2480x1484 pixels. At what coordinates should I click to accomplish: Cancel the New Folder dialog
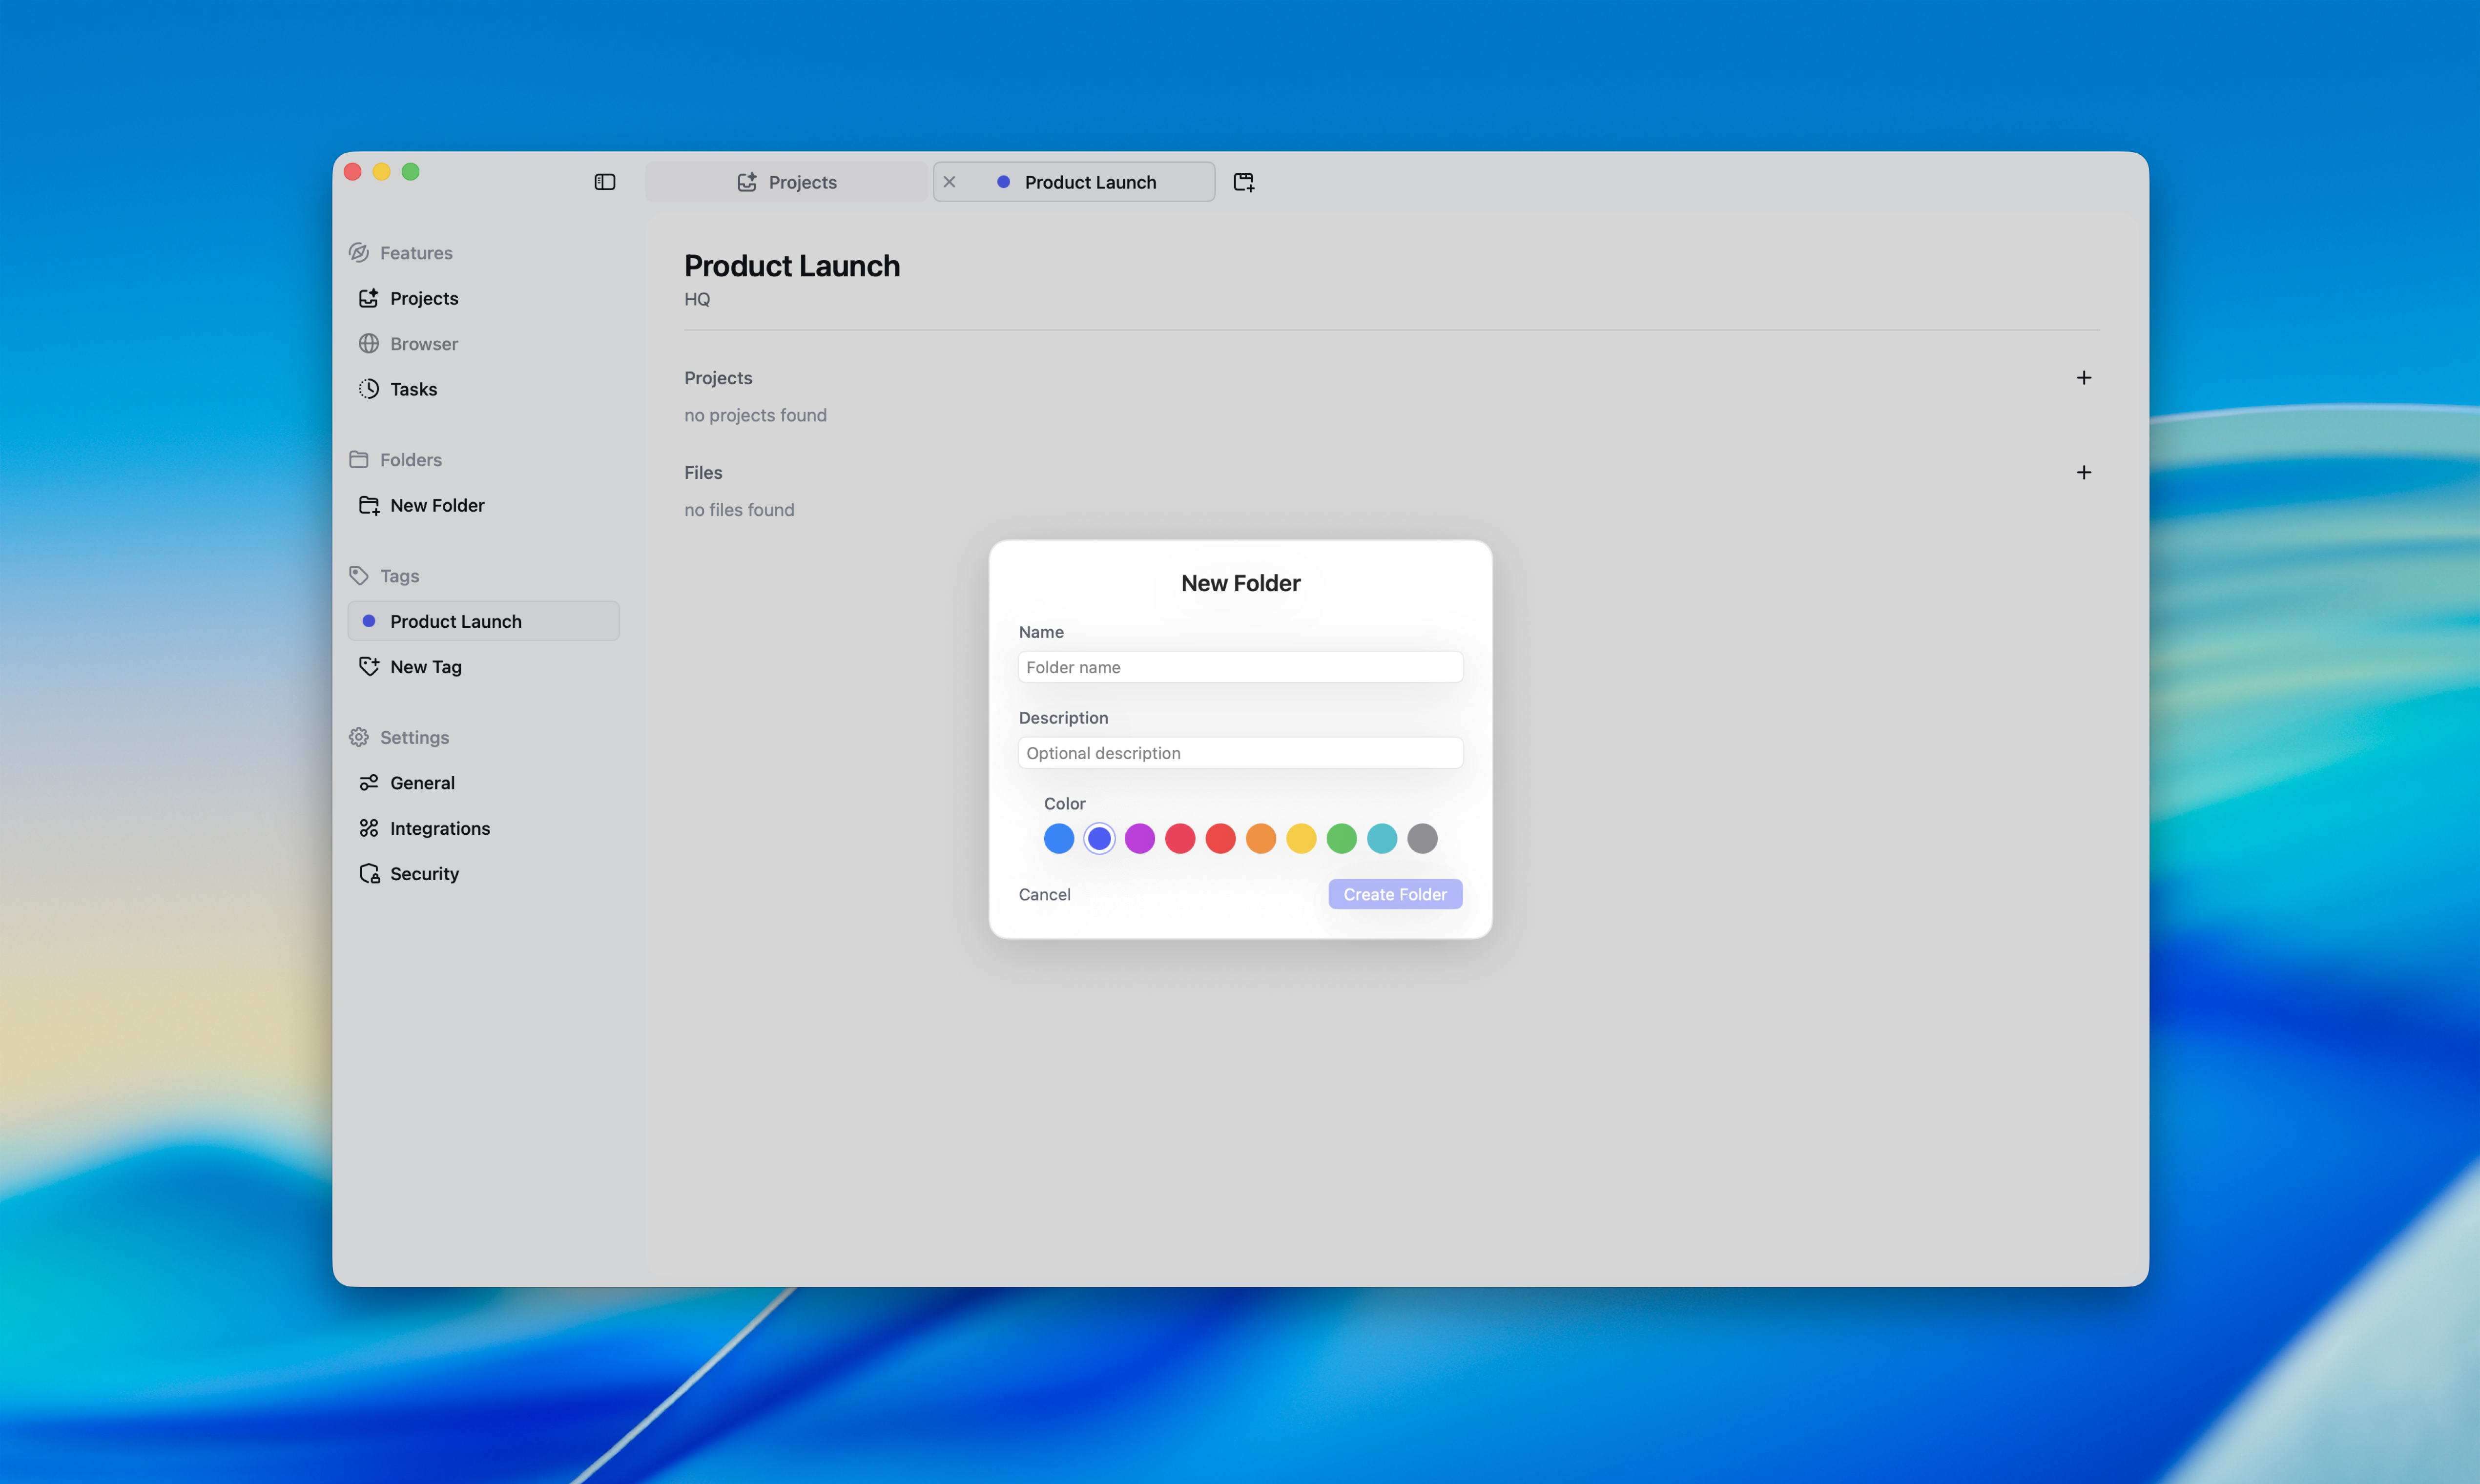click(x=1044, y=895)
